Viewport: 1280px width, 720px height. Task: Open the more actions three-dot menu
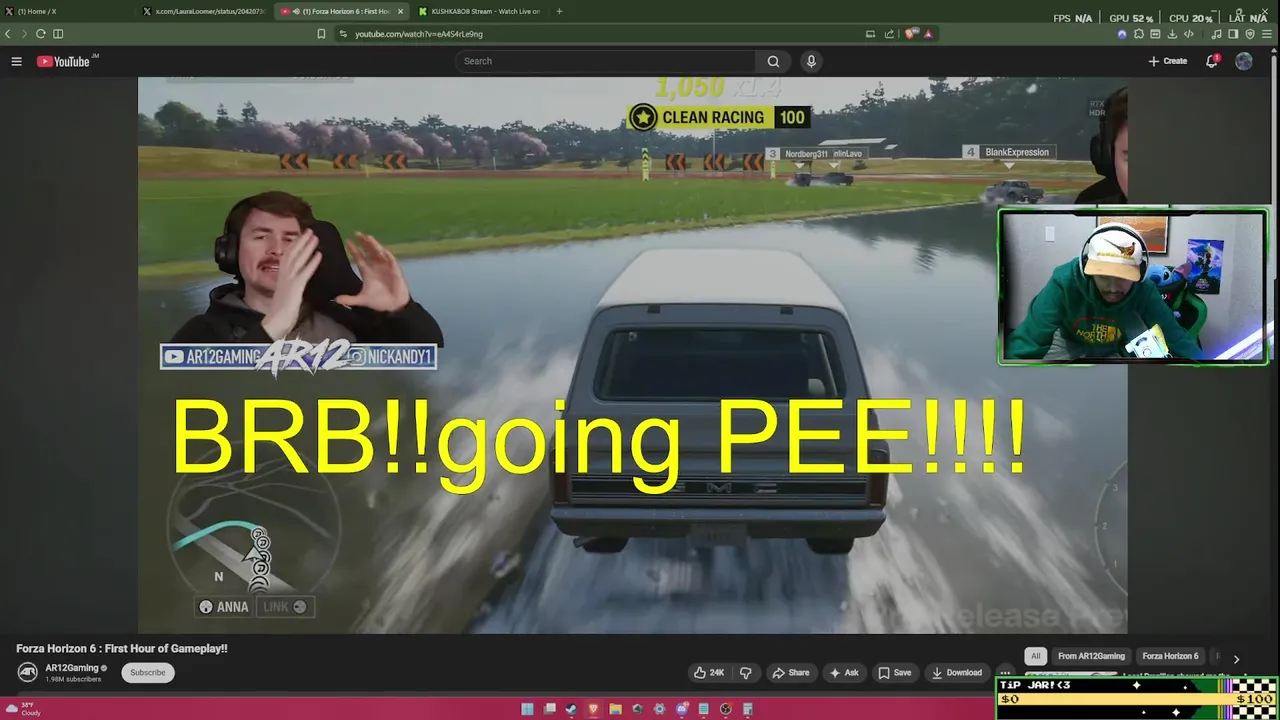1005,673
